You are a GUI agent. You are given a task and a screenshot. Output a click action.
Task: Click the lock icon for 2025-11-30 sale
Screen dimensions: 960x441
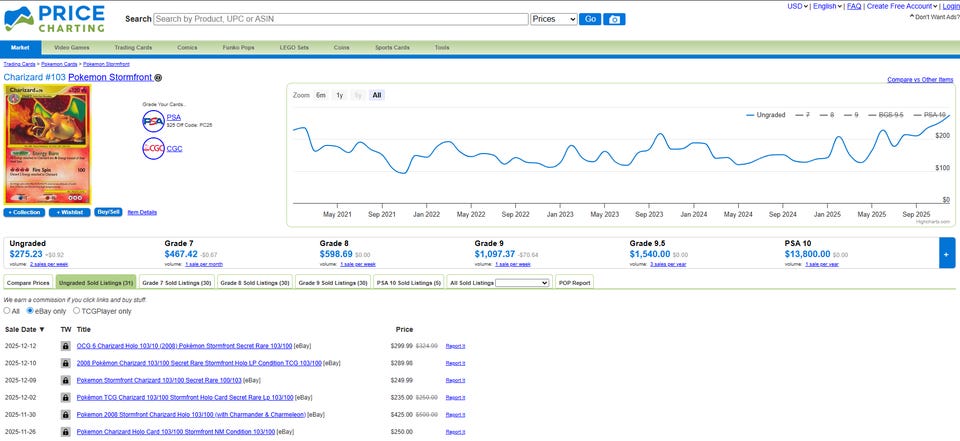point(65,414)
